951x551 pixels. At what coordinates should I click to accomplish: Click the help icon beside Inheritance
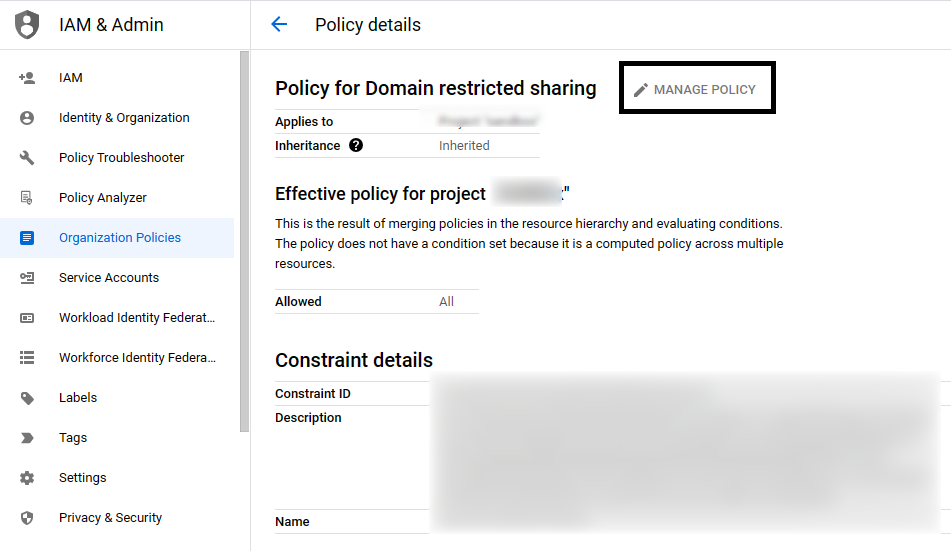(x=356, y=145)
